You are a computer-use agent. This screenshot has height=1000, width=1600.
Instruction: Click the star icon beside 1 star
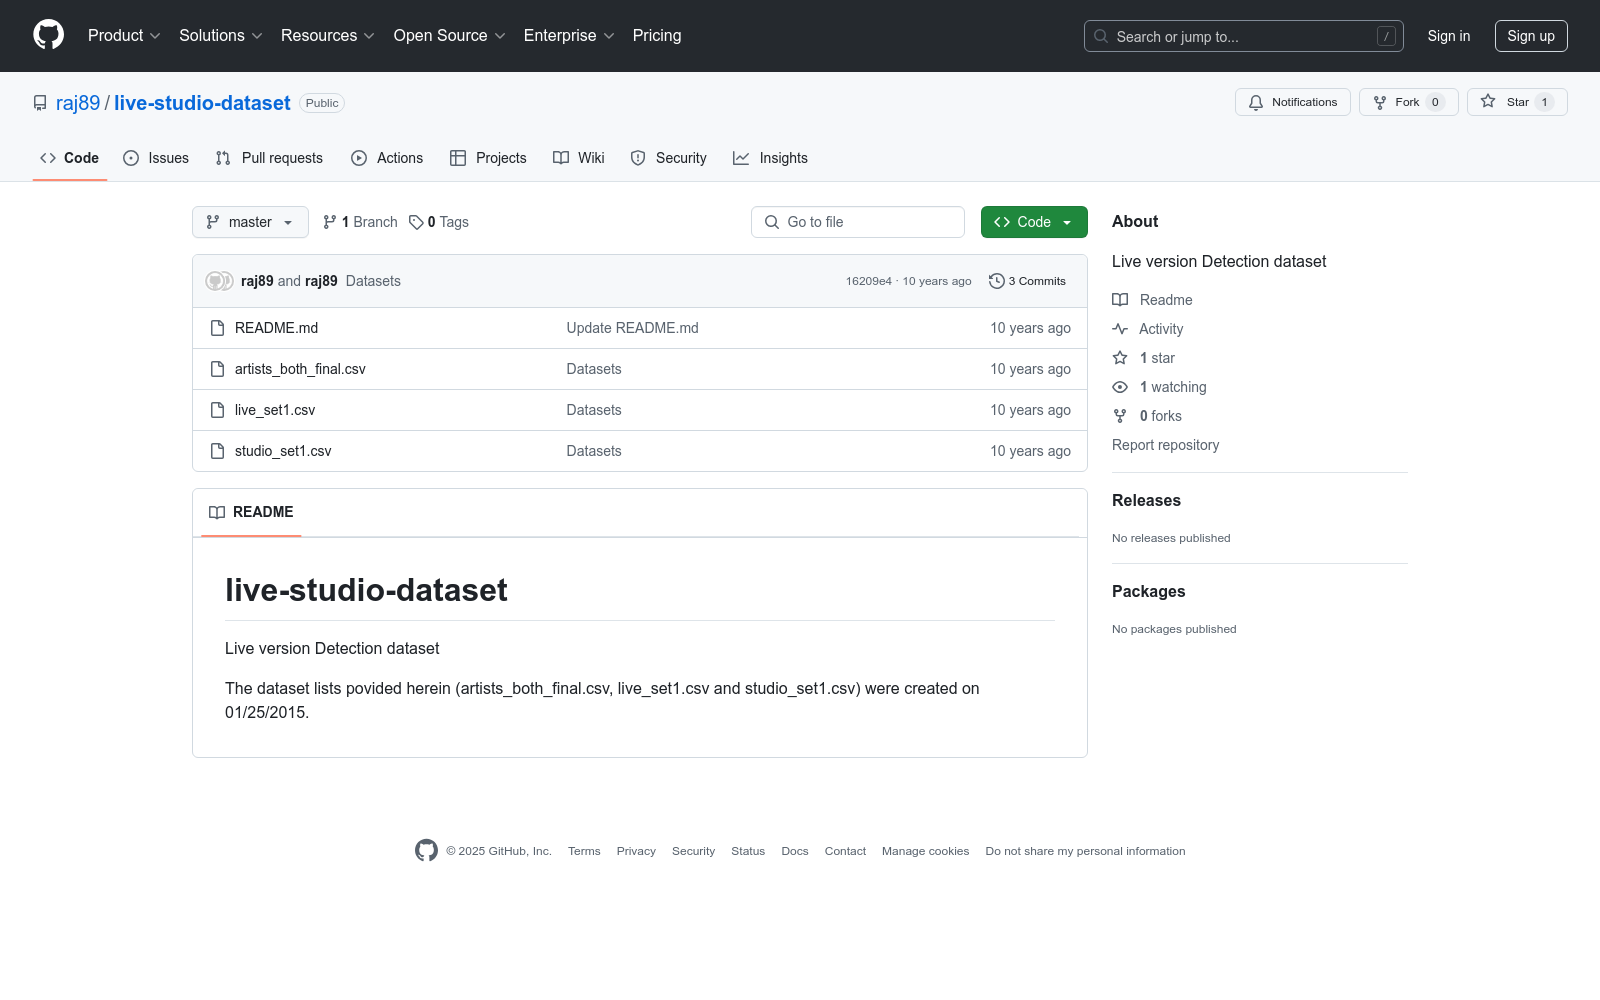pyautogui.click(x=1120, y=358)
